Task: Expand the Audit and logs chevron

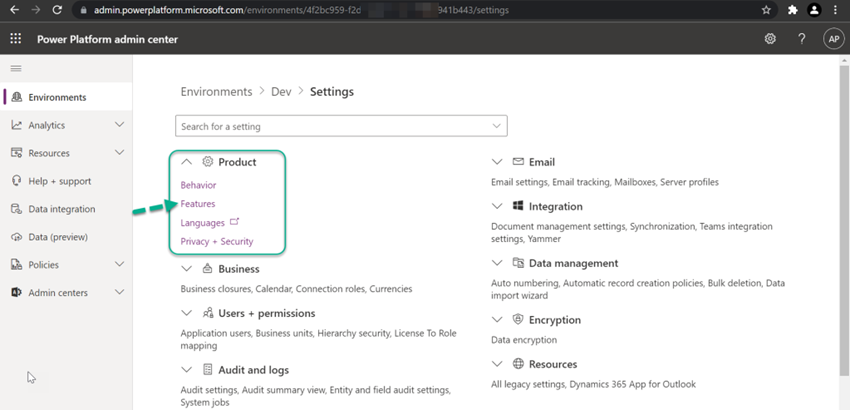Action: click(186, 370)
